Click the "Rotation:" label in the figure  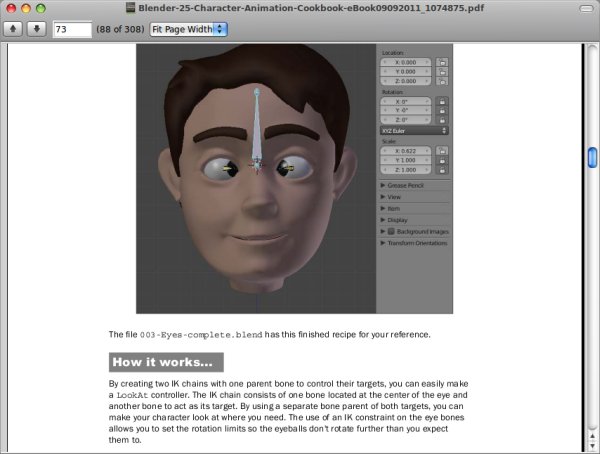pyautogui.click(x=392, y=92)
